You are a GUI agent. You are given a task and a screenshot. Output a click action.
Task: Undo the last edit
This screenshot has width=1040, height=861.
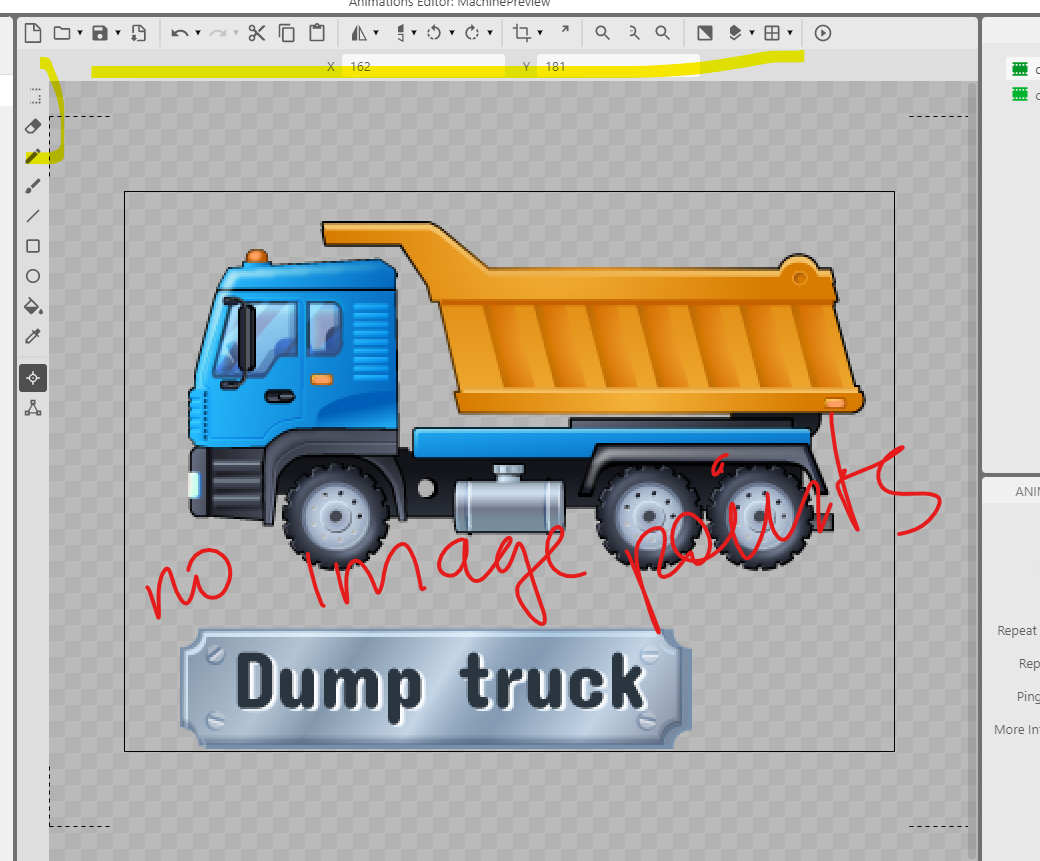[181, 32]
